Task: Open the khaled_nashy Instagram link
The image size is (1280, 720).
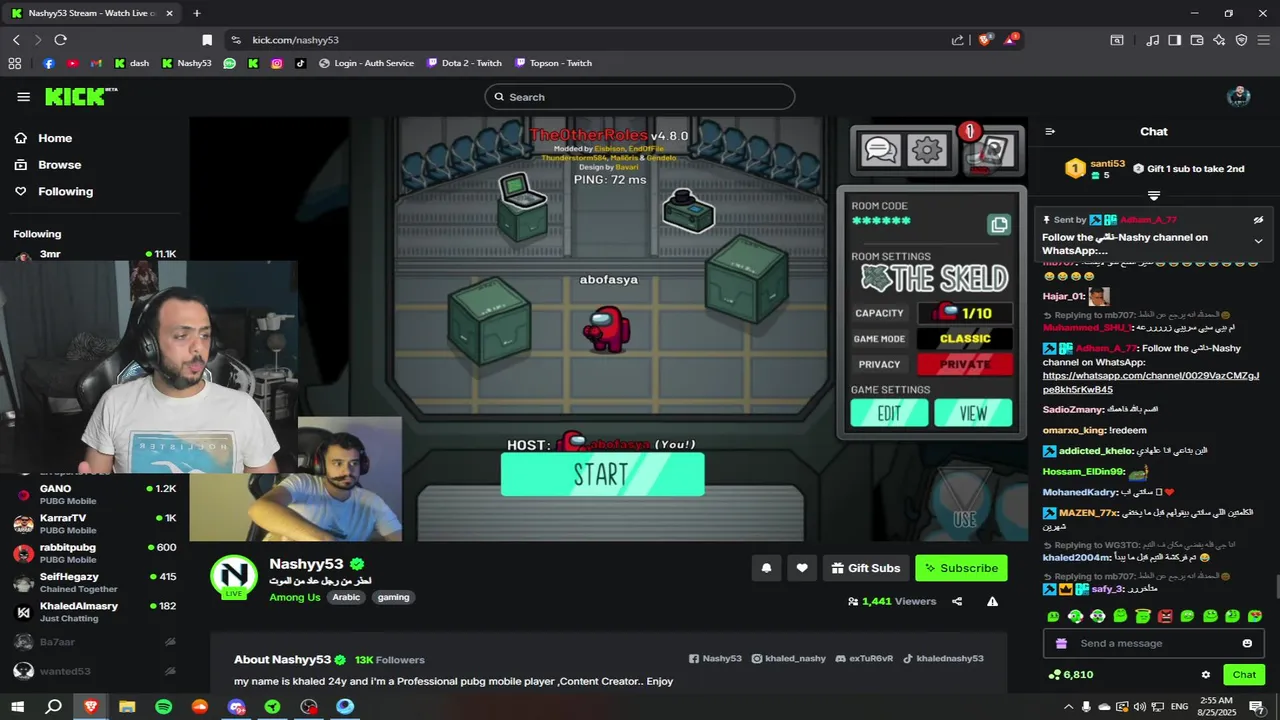Action: click(789, 659)
